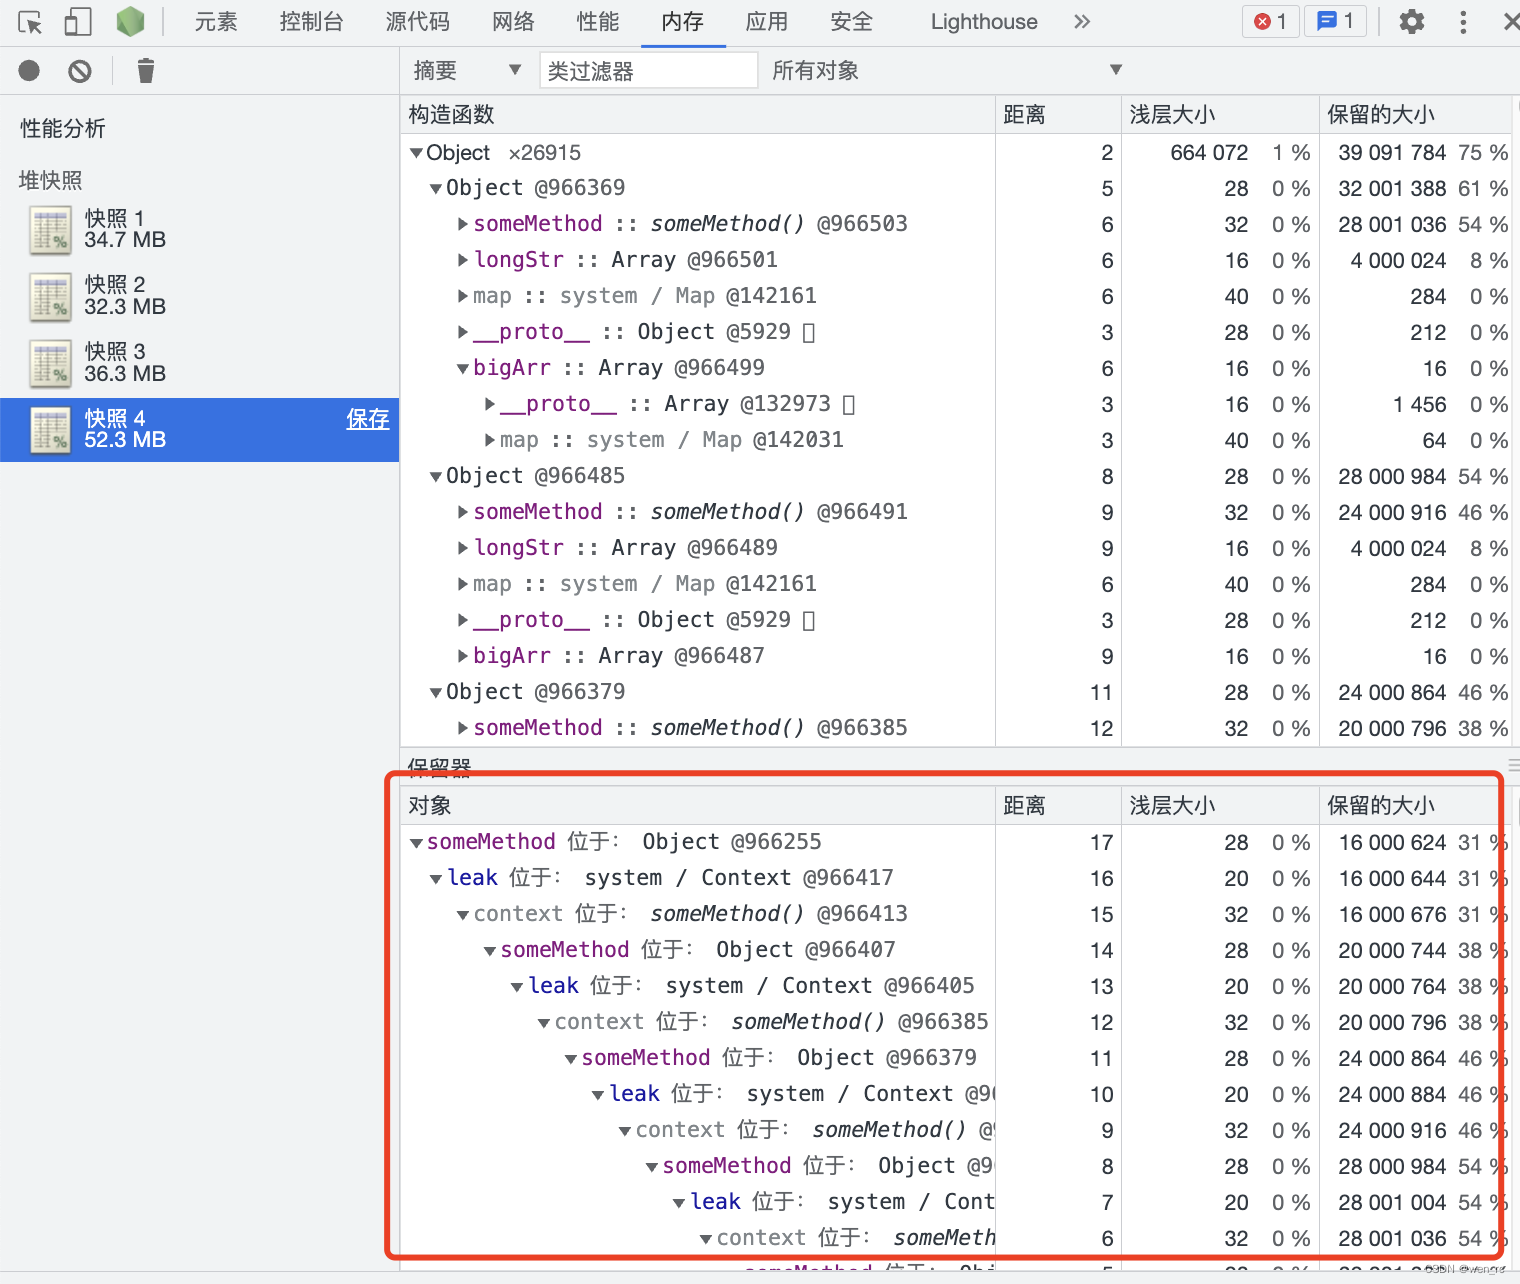Sort by upper 浅层大小 column header

(x=1220, y=115)
